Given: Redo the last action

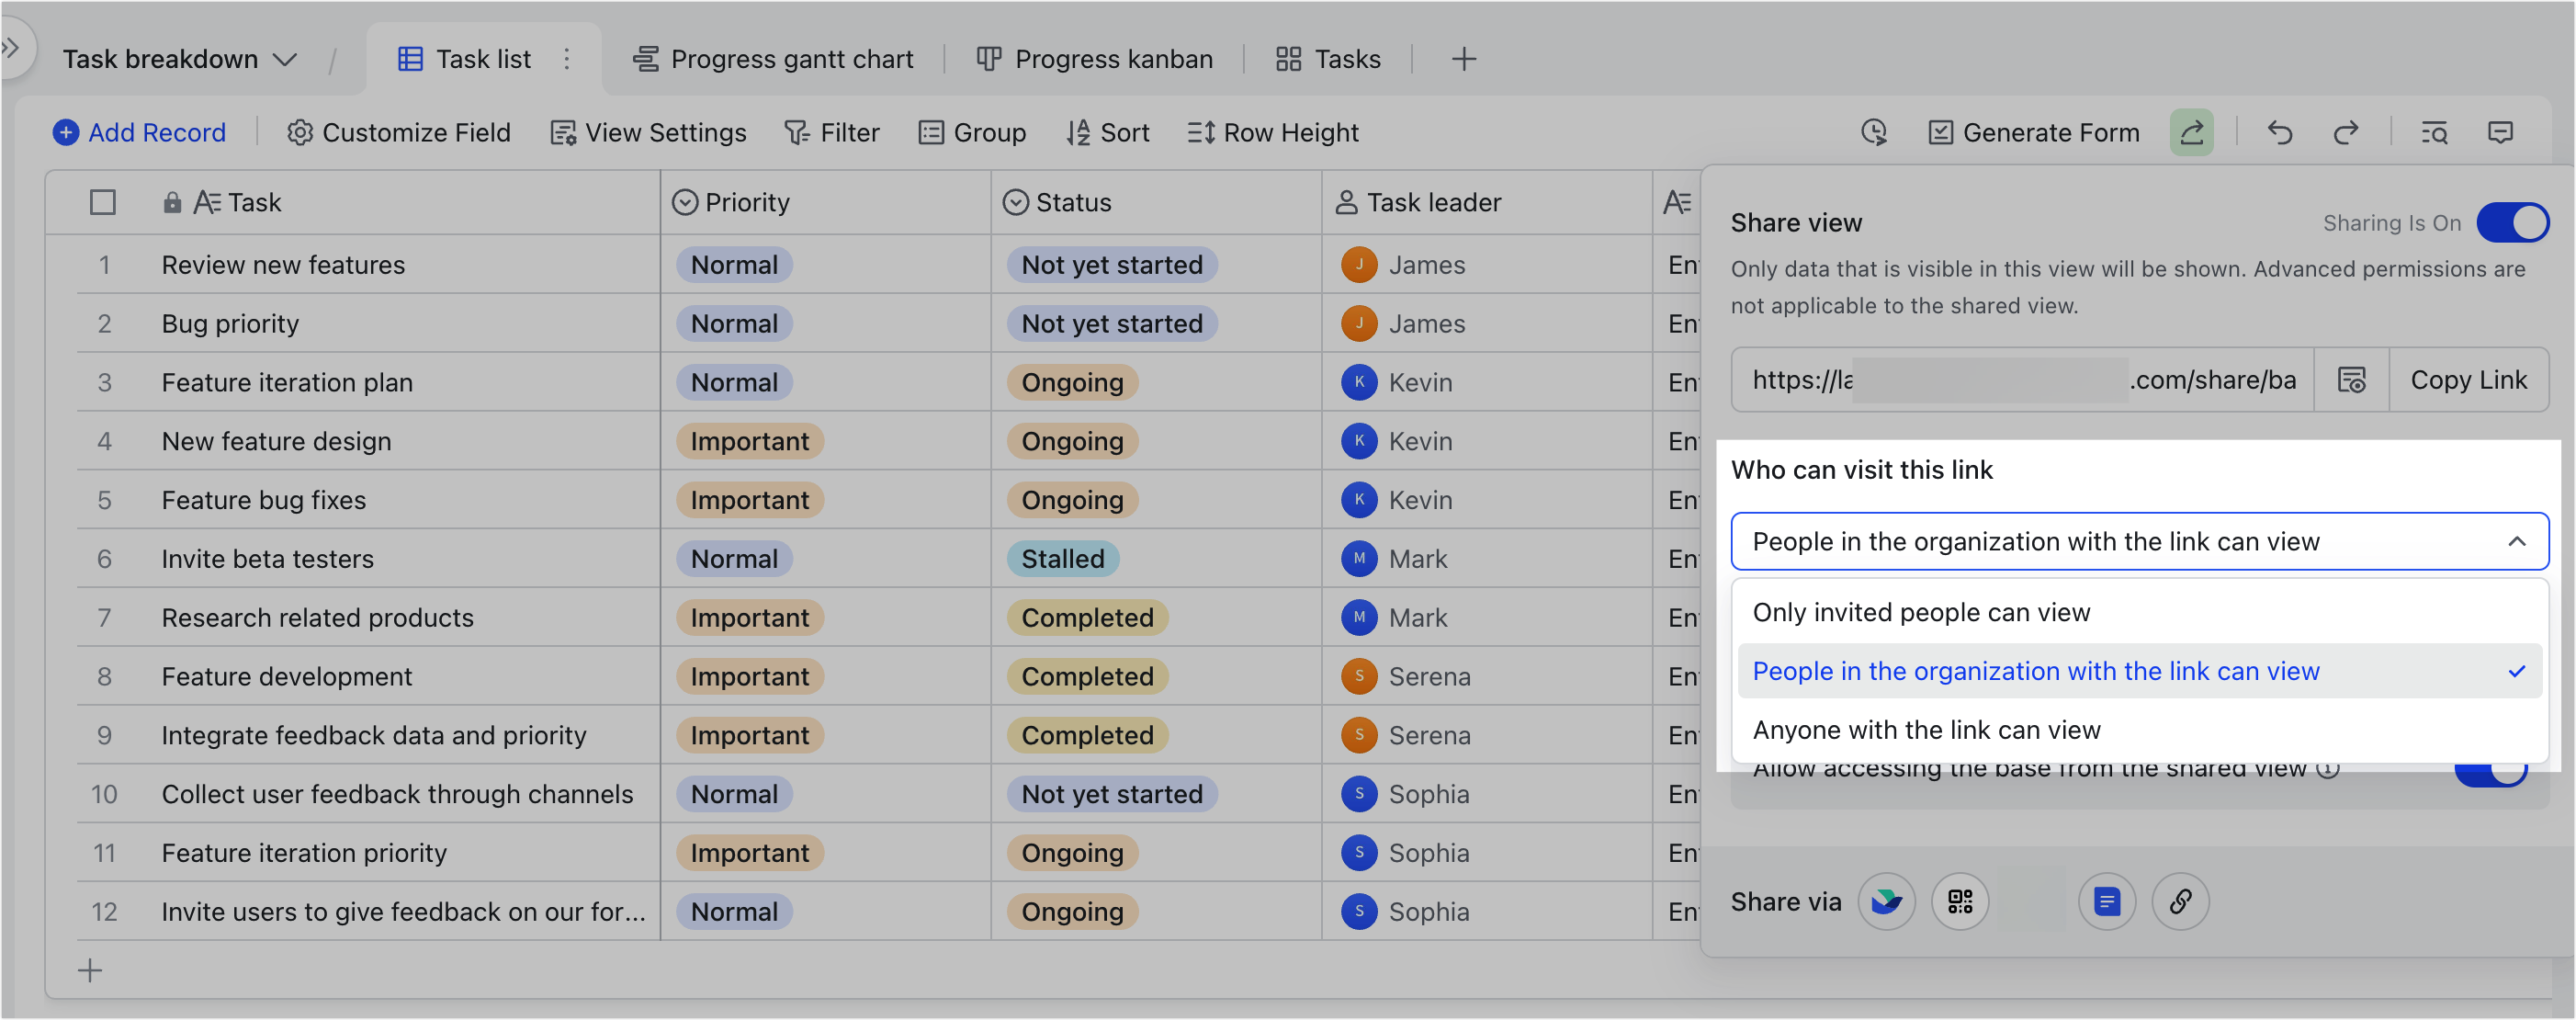Looking at the screenshot, I should tap(2345, 132).
